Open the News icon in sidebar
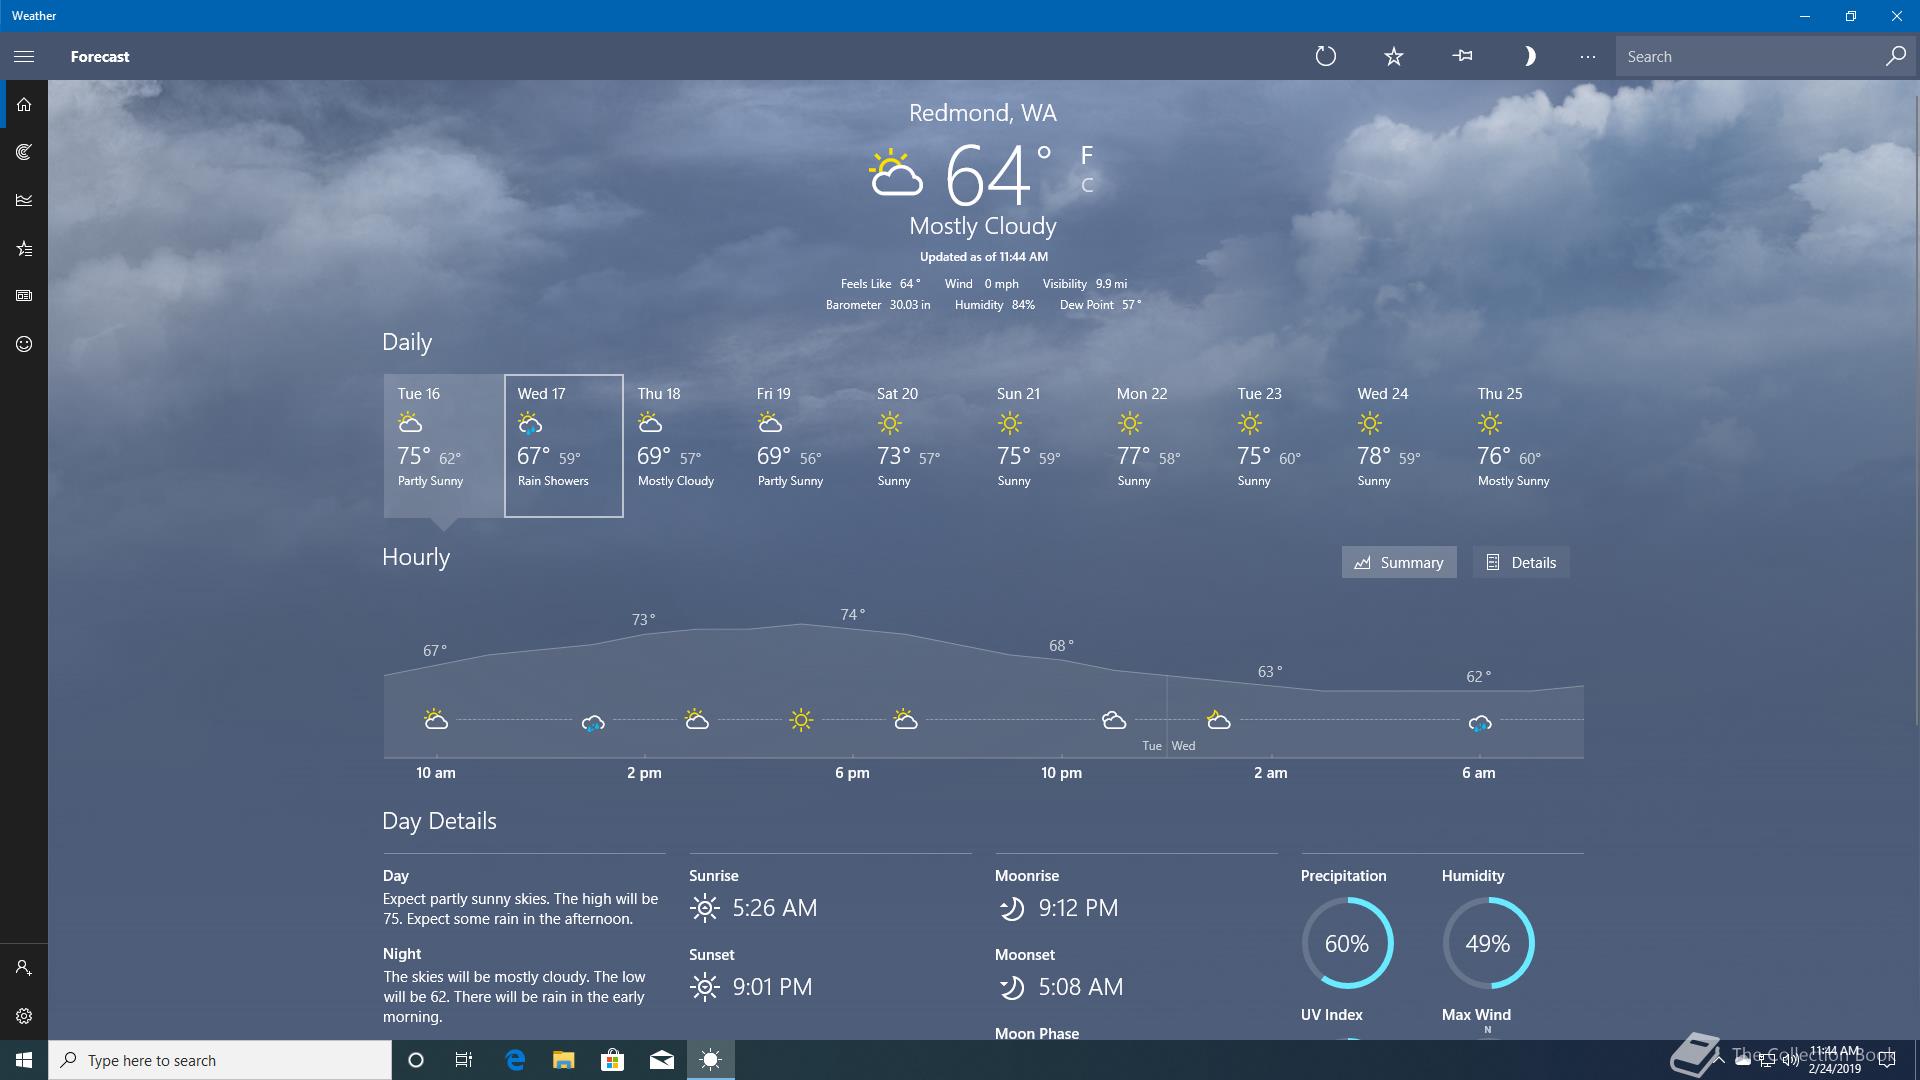Viewport: 1920px width, 1080px height. point(24,296)
